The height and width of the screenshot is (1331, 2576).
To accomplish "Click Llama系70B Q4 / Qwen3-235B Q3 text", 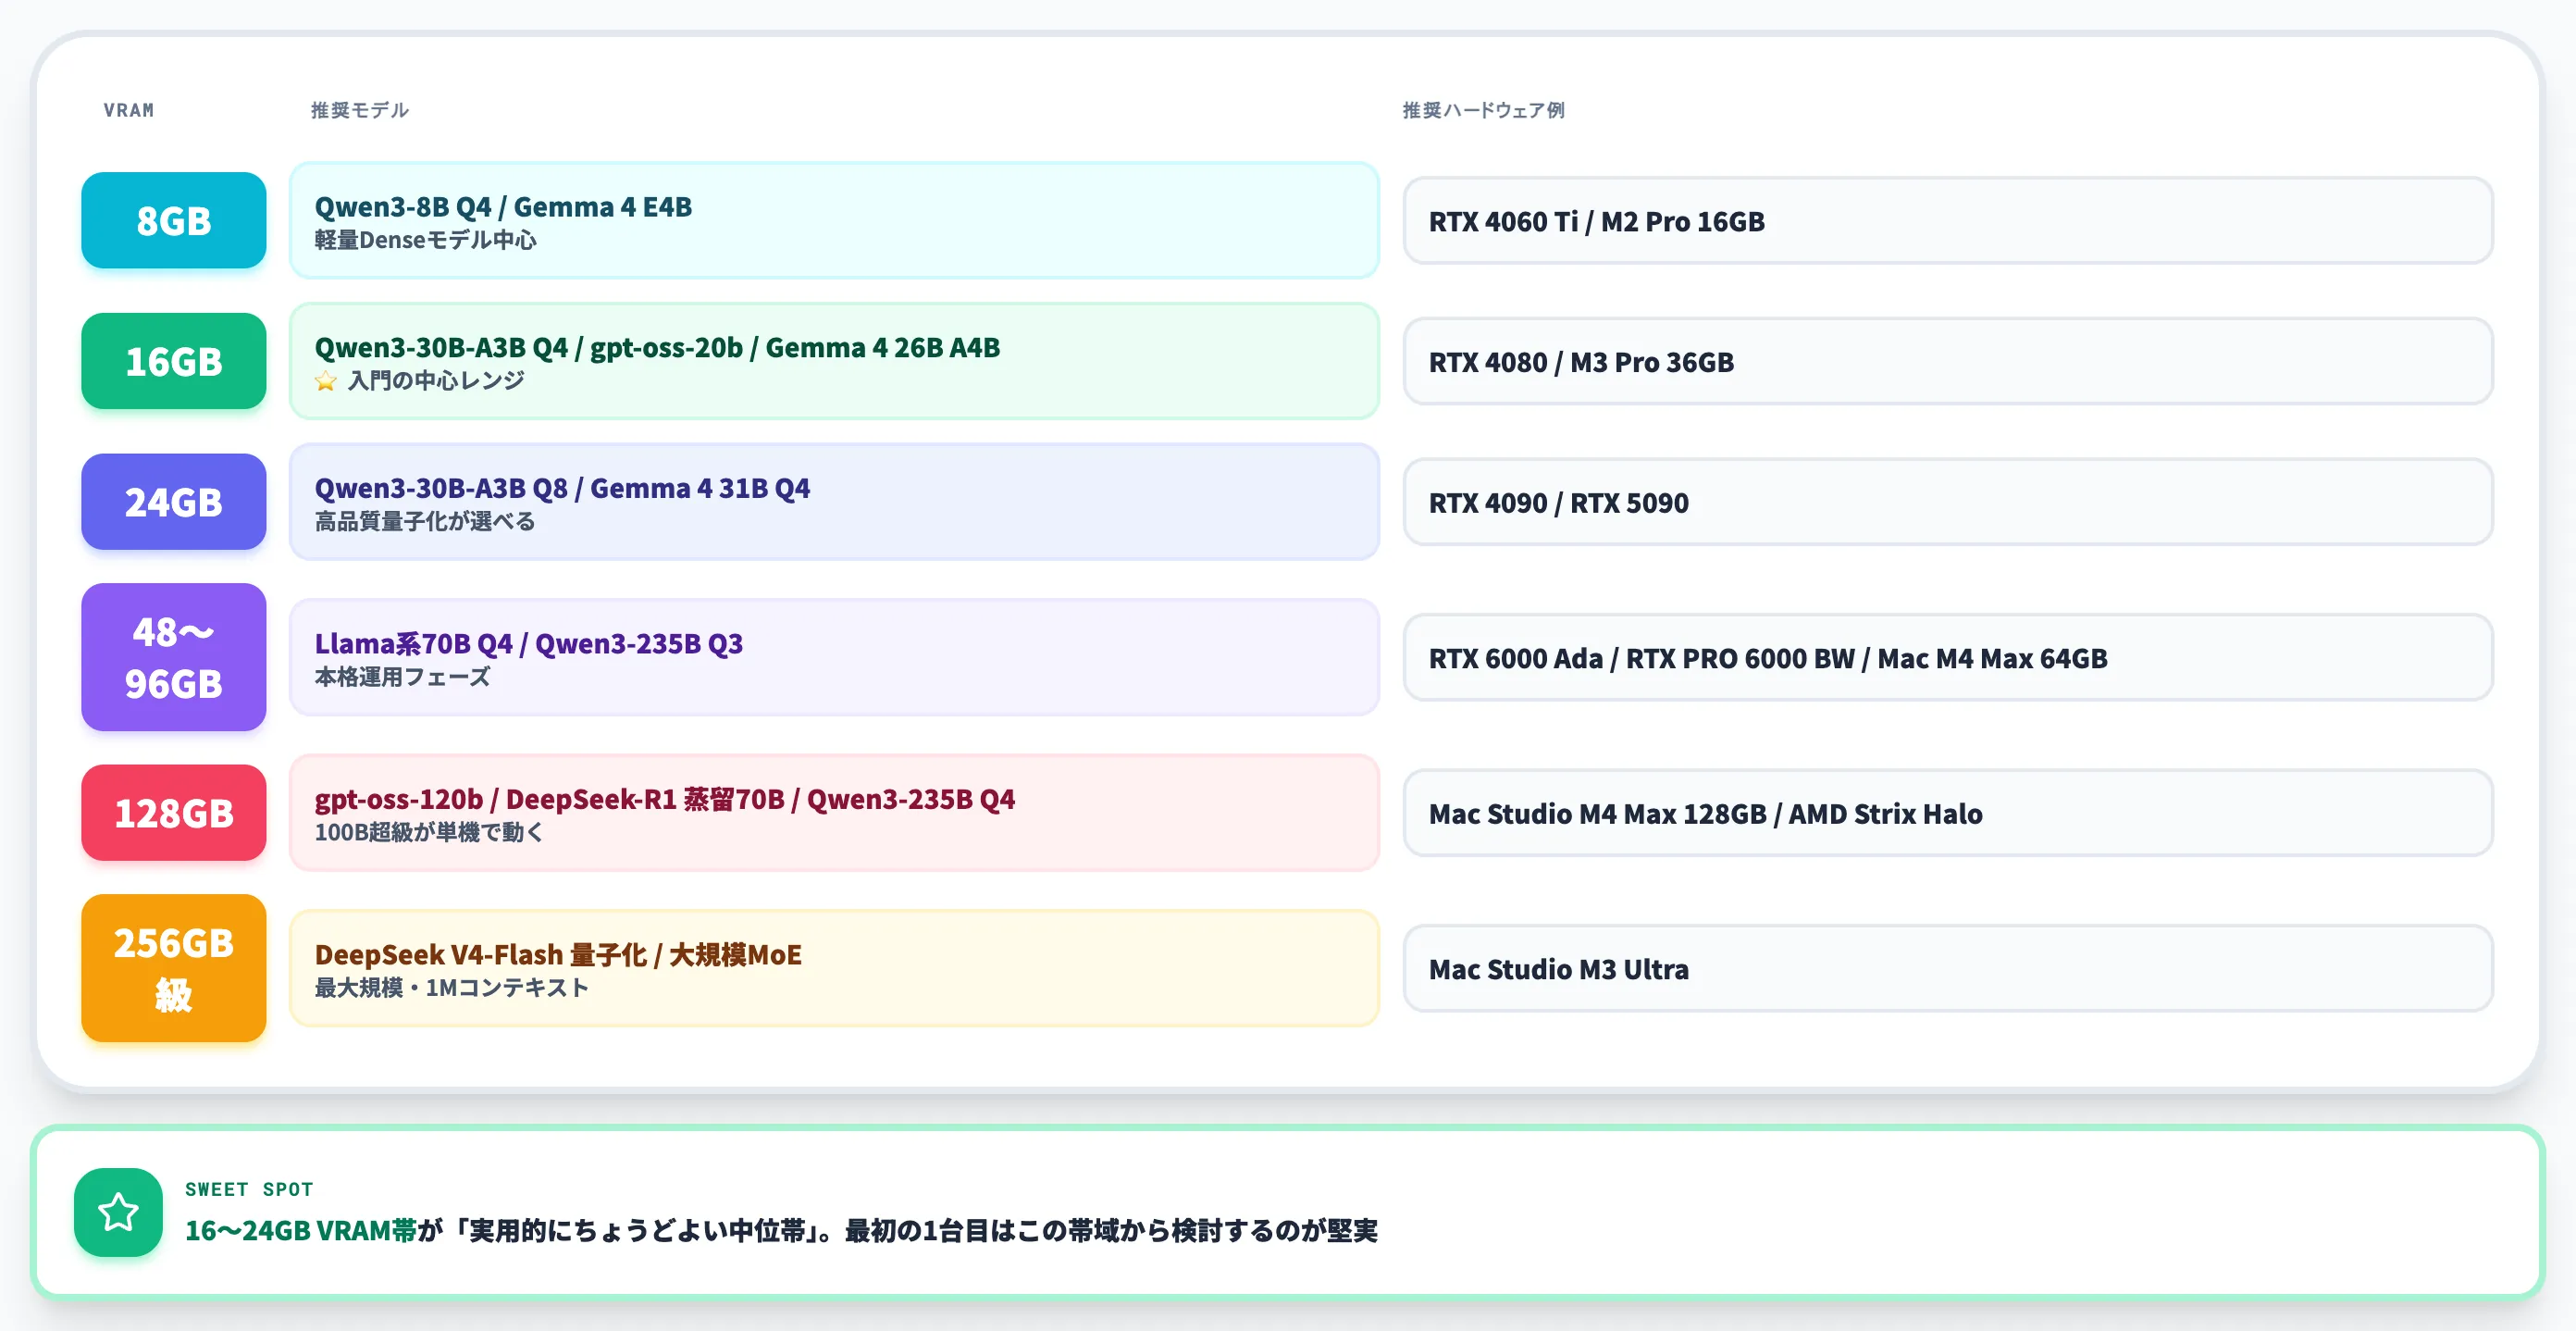I will click(529, 643).
